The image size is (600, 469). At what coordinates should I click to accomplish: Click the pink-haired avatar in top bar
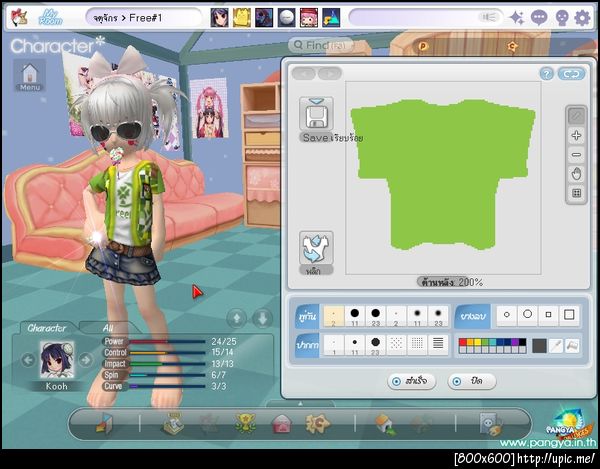click(309, 18)
